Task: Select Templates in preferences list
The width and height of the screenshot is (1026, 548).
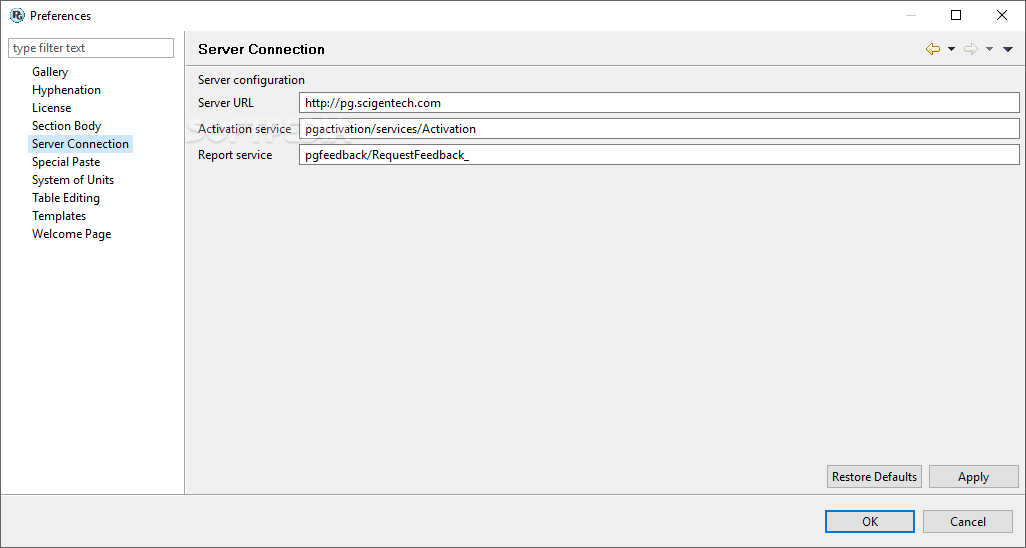Action: point(59,216)
